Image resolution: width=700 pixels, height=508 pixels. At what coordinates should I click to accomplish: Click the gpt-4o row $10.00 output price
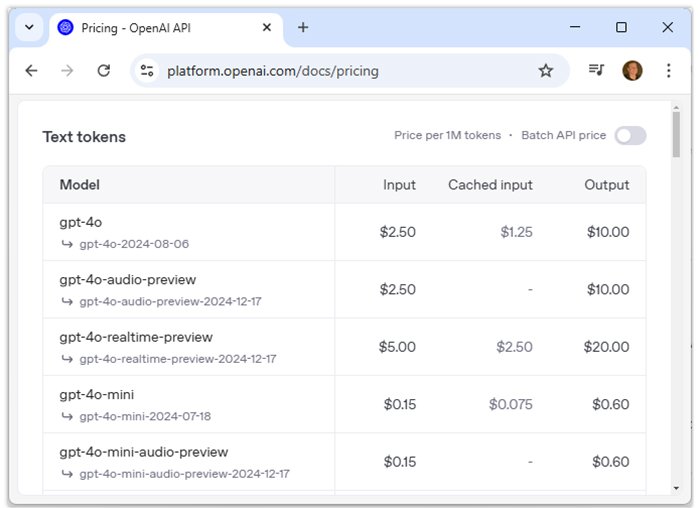pyautogui.click(x=608, y=232)
